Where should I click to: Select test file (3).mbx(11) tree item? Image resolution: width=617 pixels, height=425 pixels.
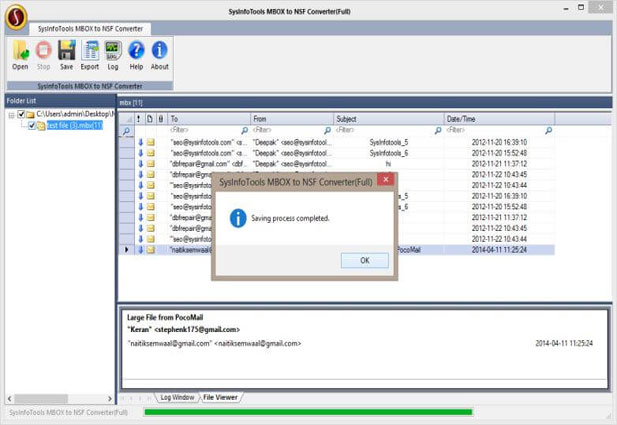(74, 126)
